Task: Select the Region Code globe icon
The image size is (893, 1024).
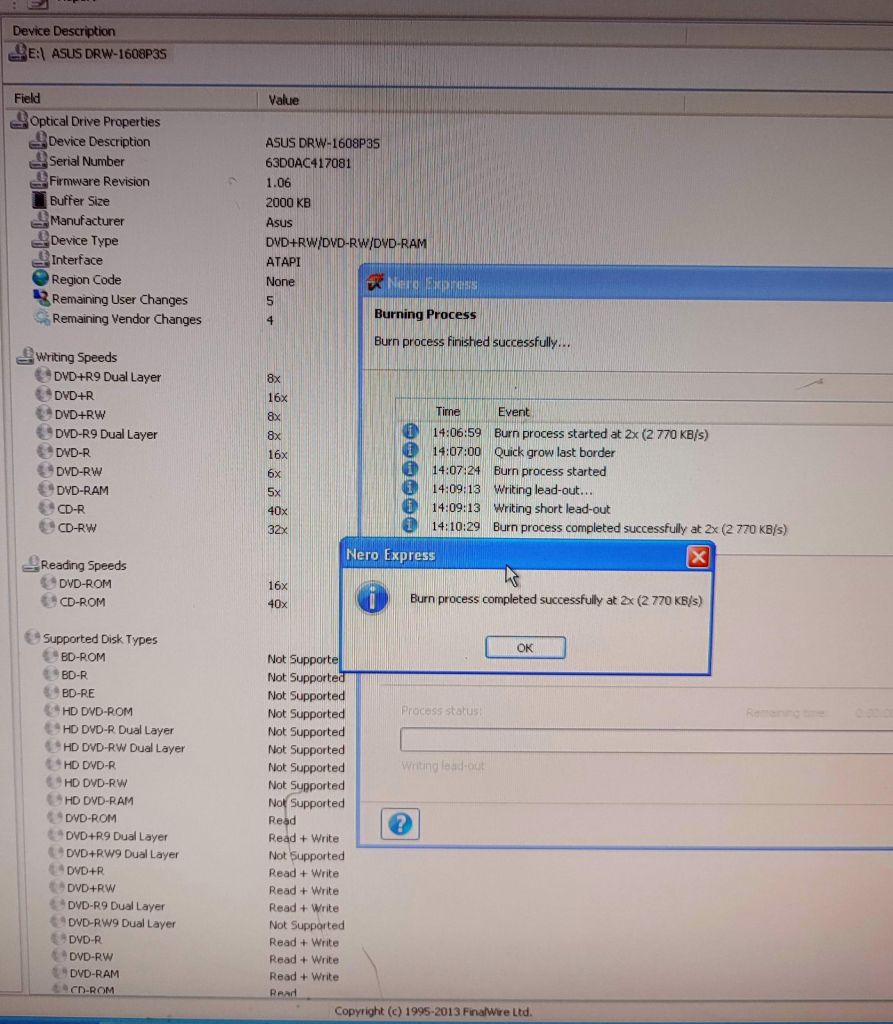Action: (x=41, y=278)
